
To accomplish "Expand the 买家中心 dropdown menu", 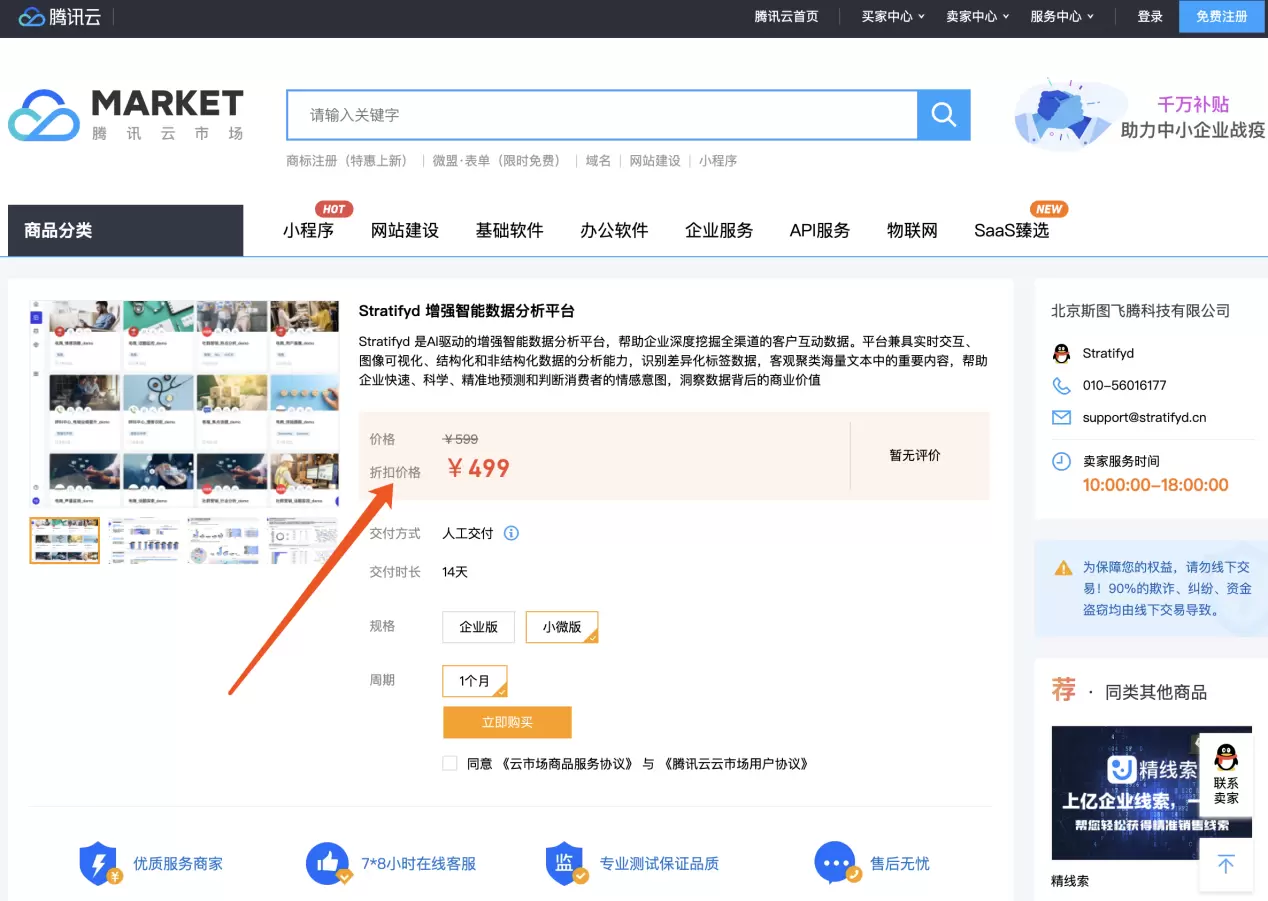I will (893, 16).
